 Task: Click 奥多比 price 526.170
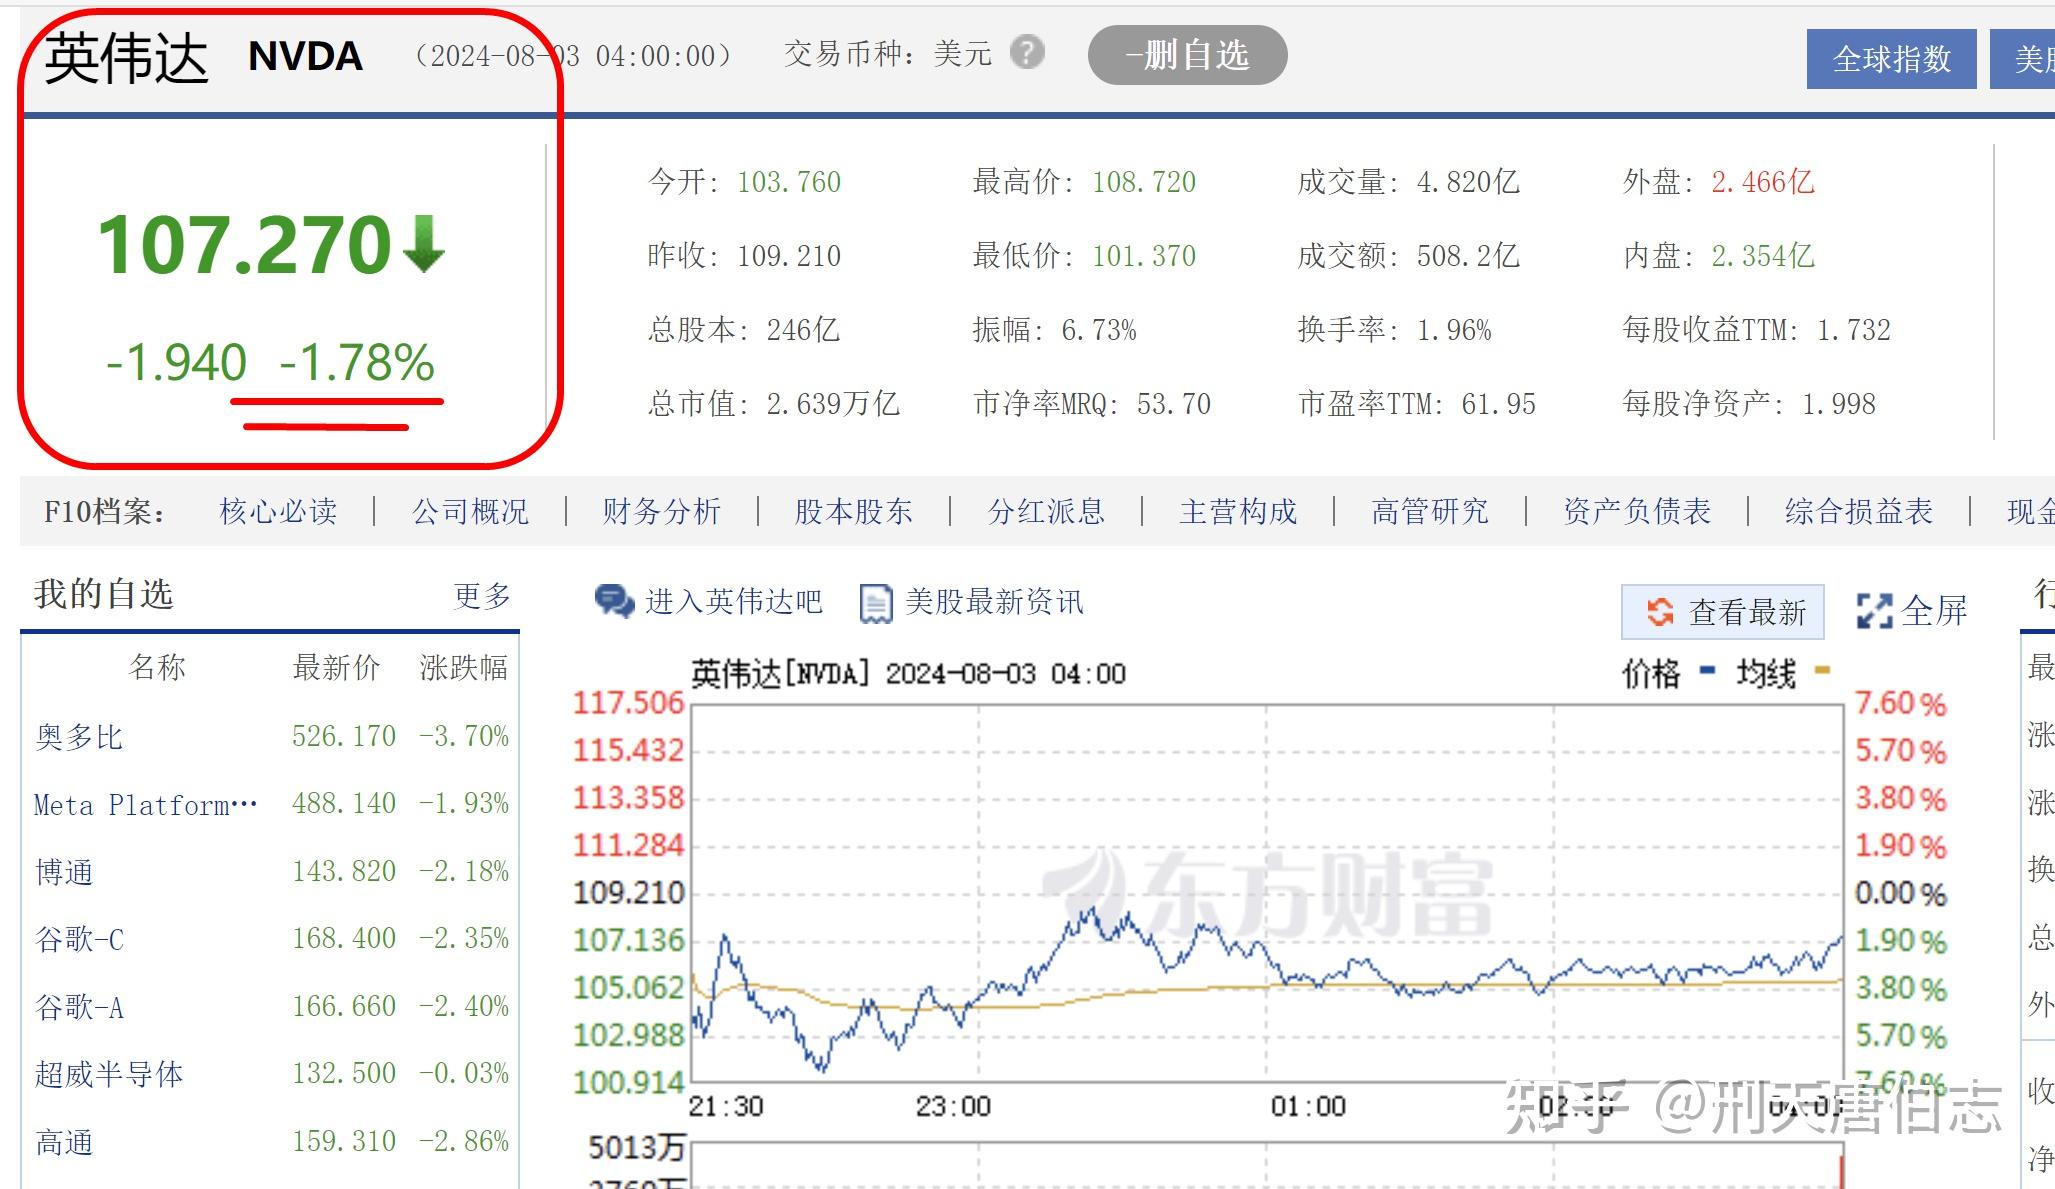click(344, 737)
